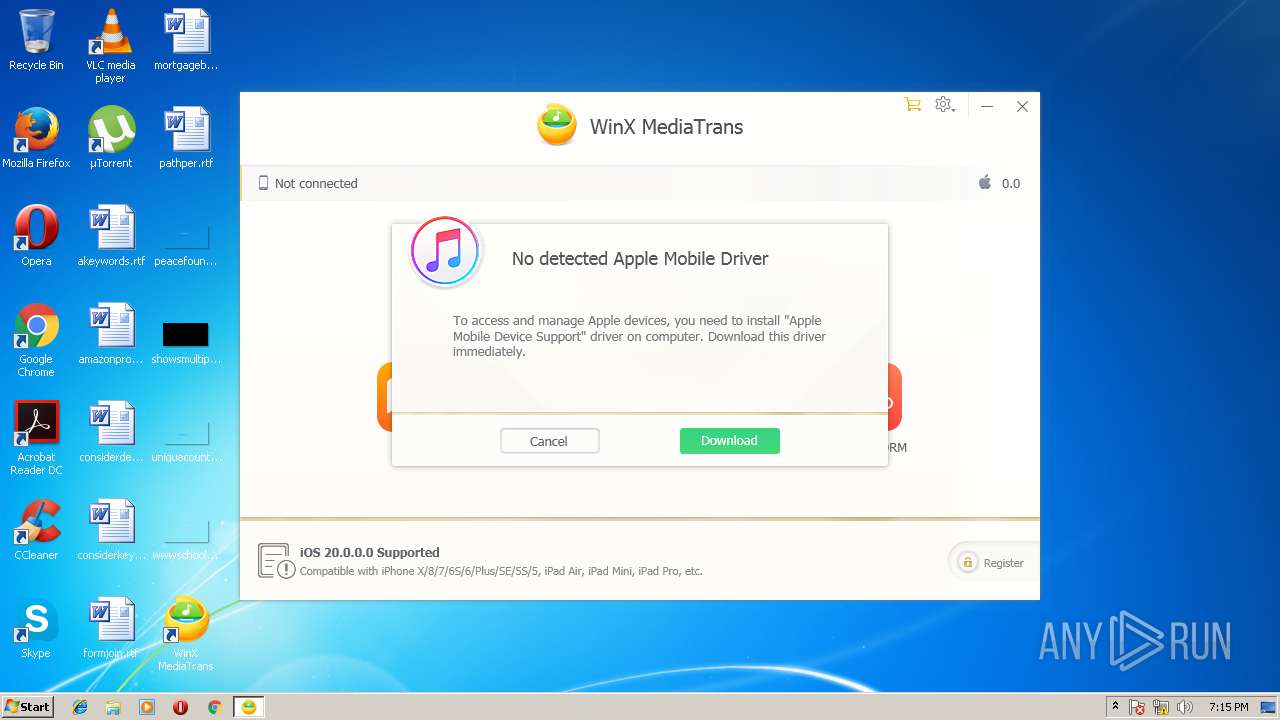Open the Recycle Bin desktop icon

pos(36,41)
